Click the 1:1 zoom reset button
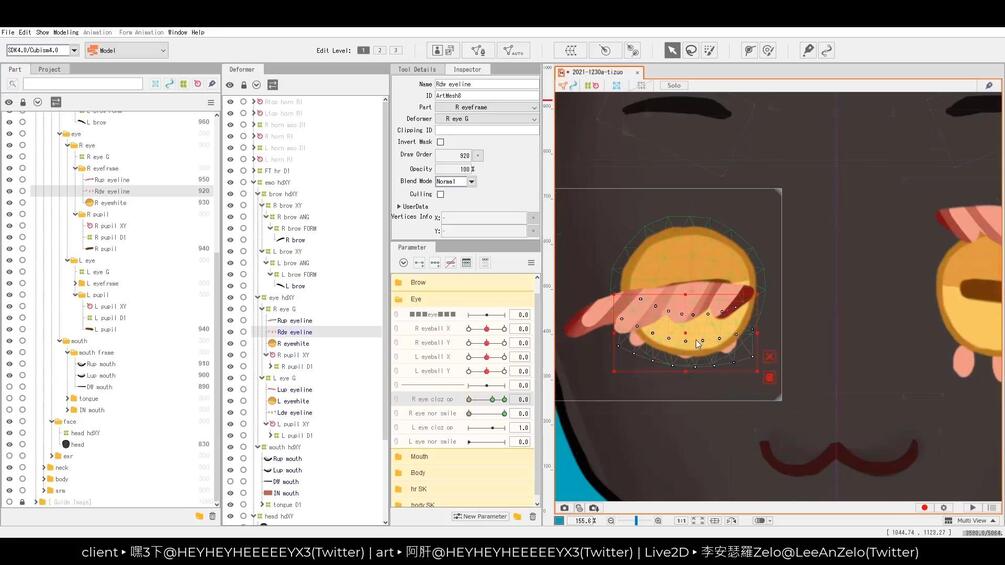This screenshot has width=1005, height=565. pos(681,521)
